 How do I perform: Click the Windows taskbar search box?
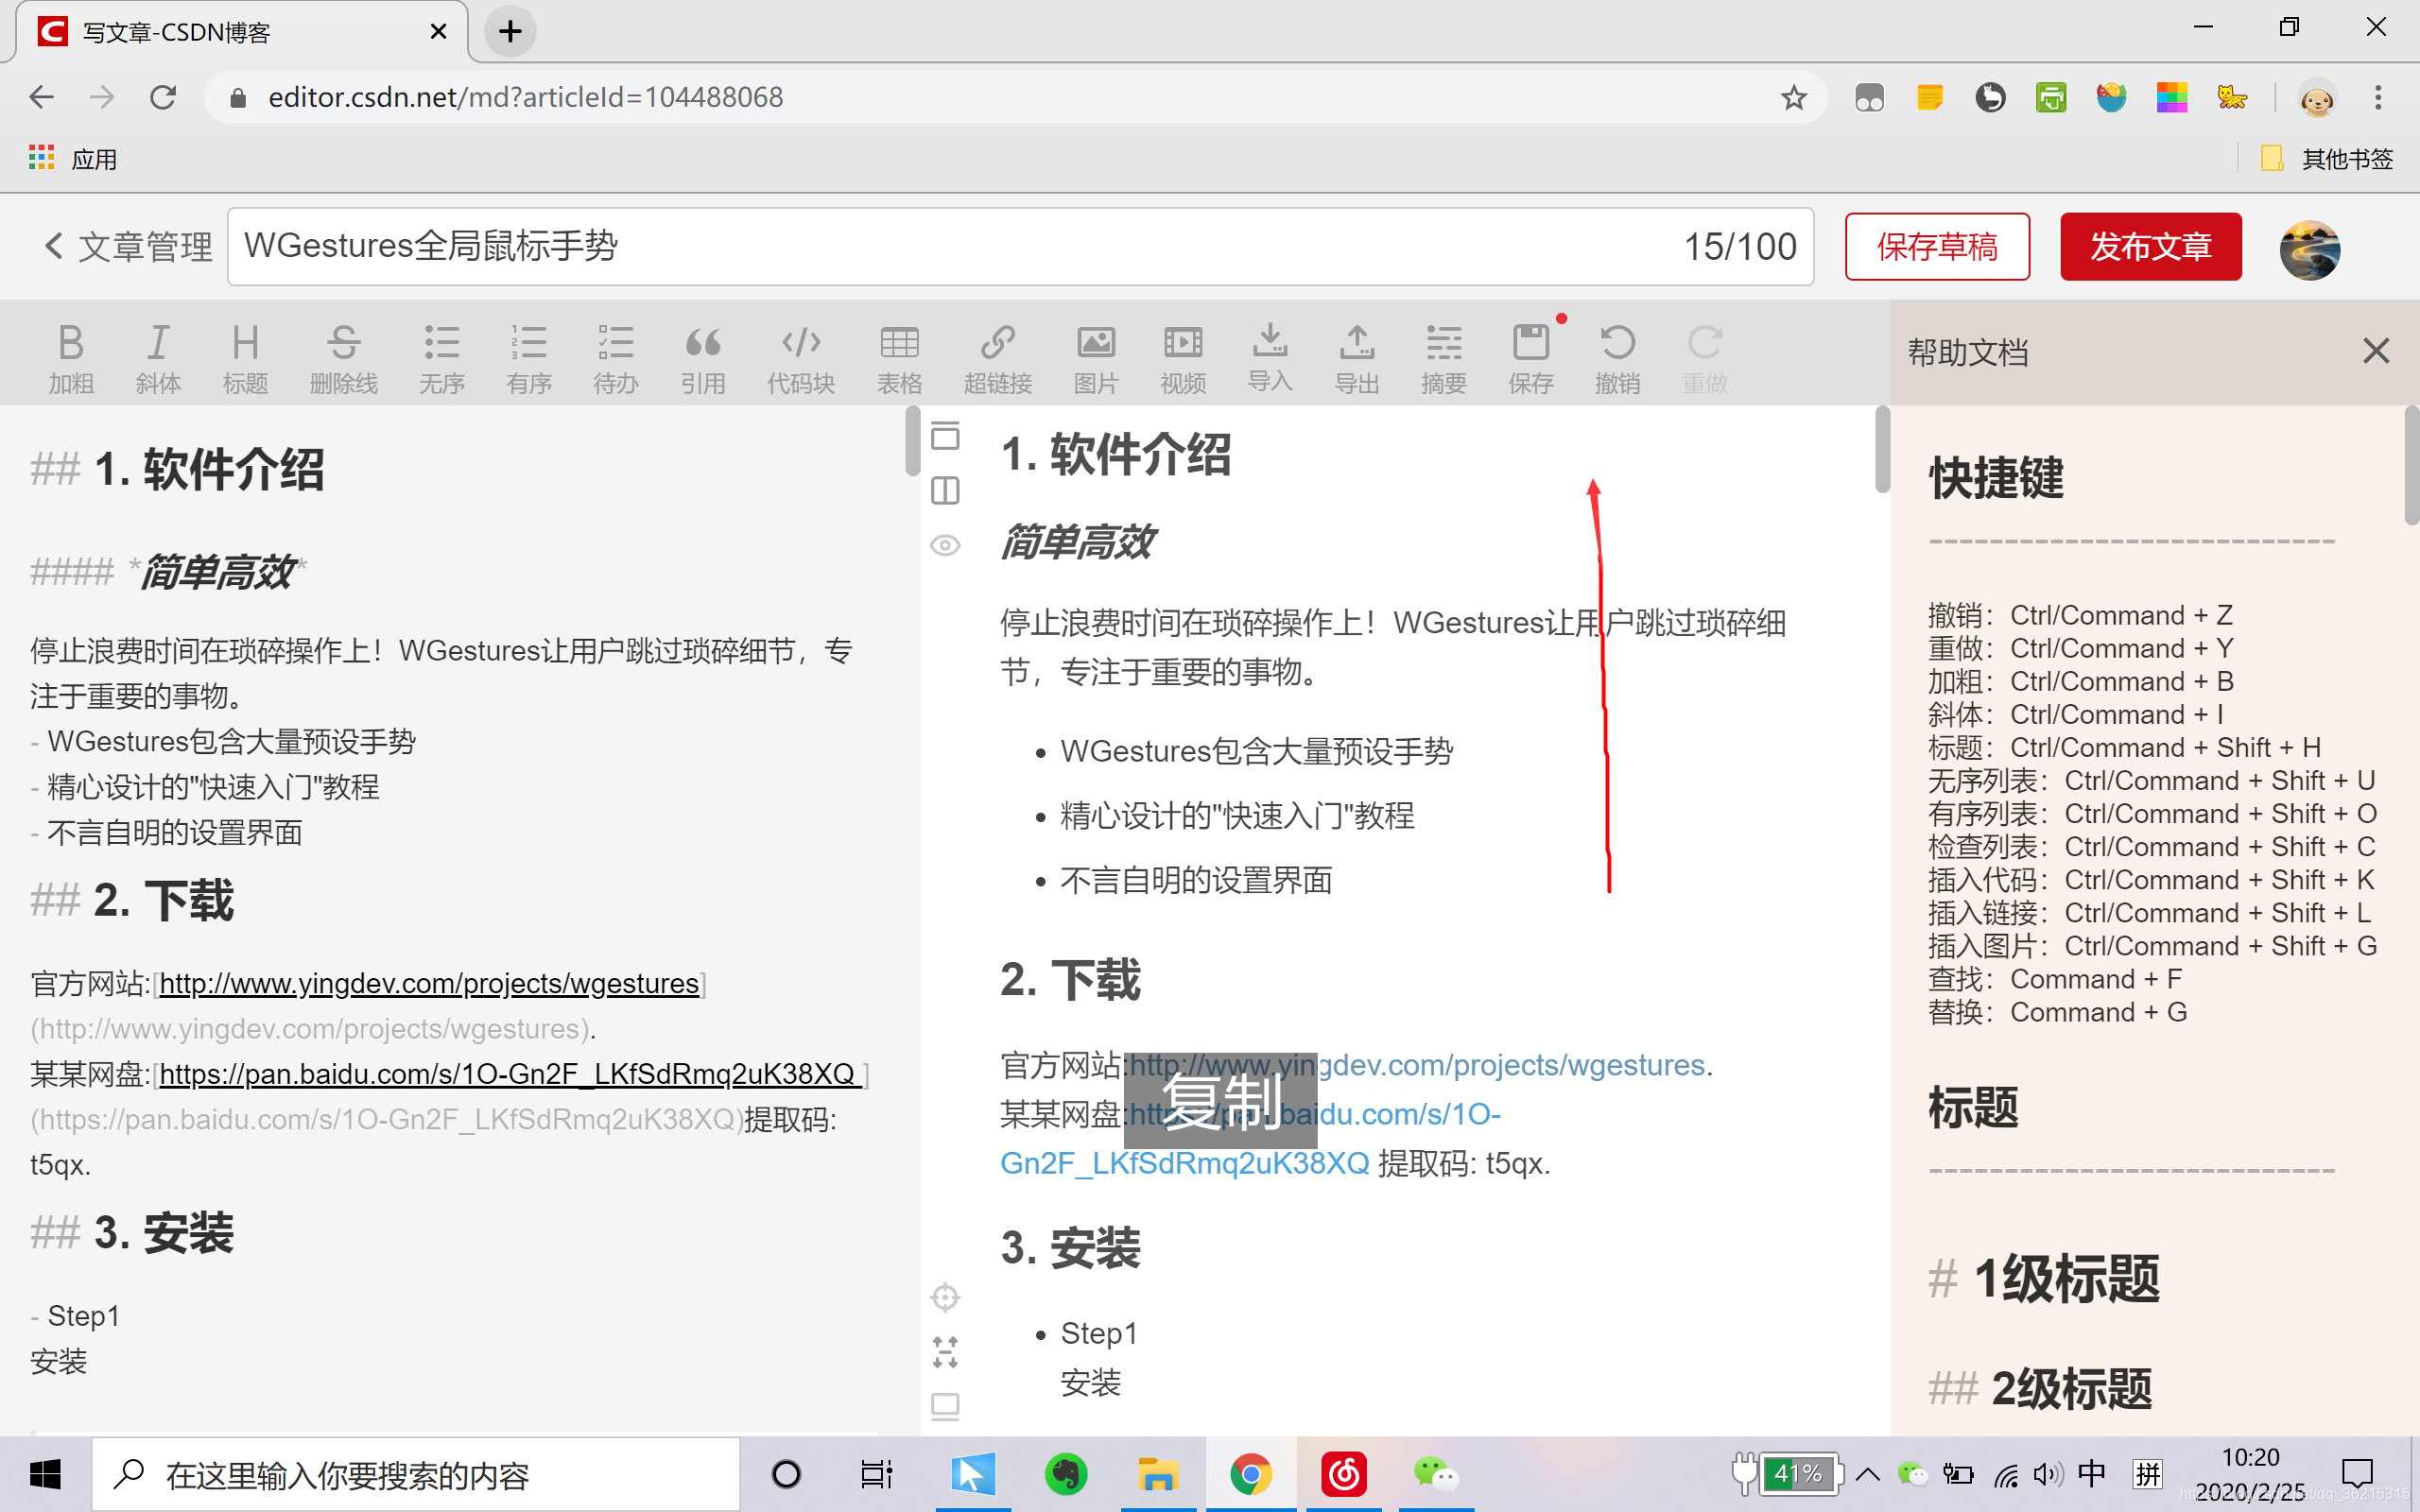point(416,1474)
